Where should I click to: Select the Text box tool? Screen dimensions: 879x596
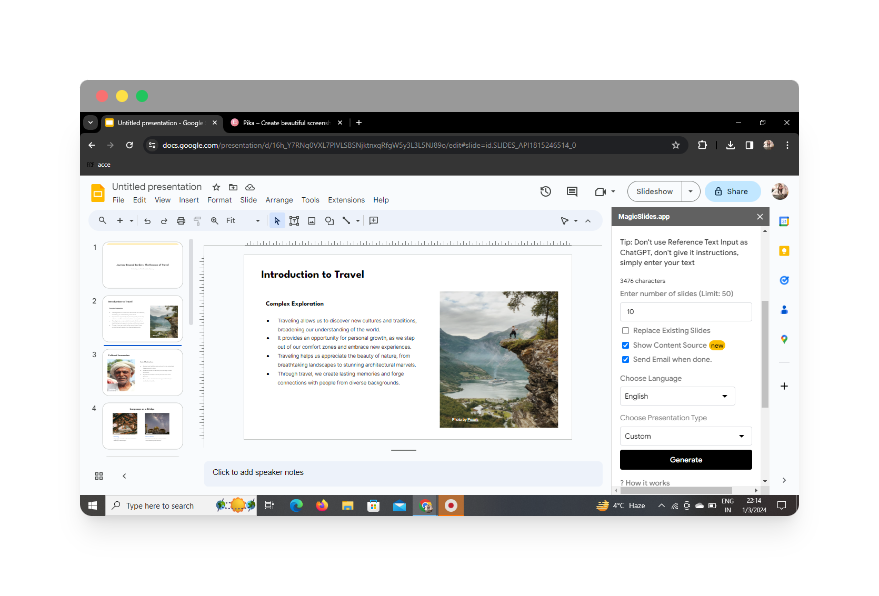point(294,221)
